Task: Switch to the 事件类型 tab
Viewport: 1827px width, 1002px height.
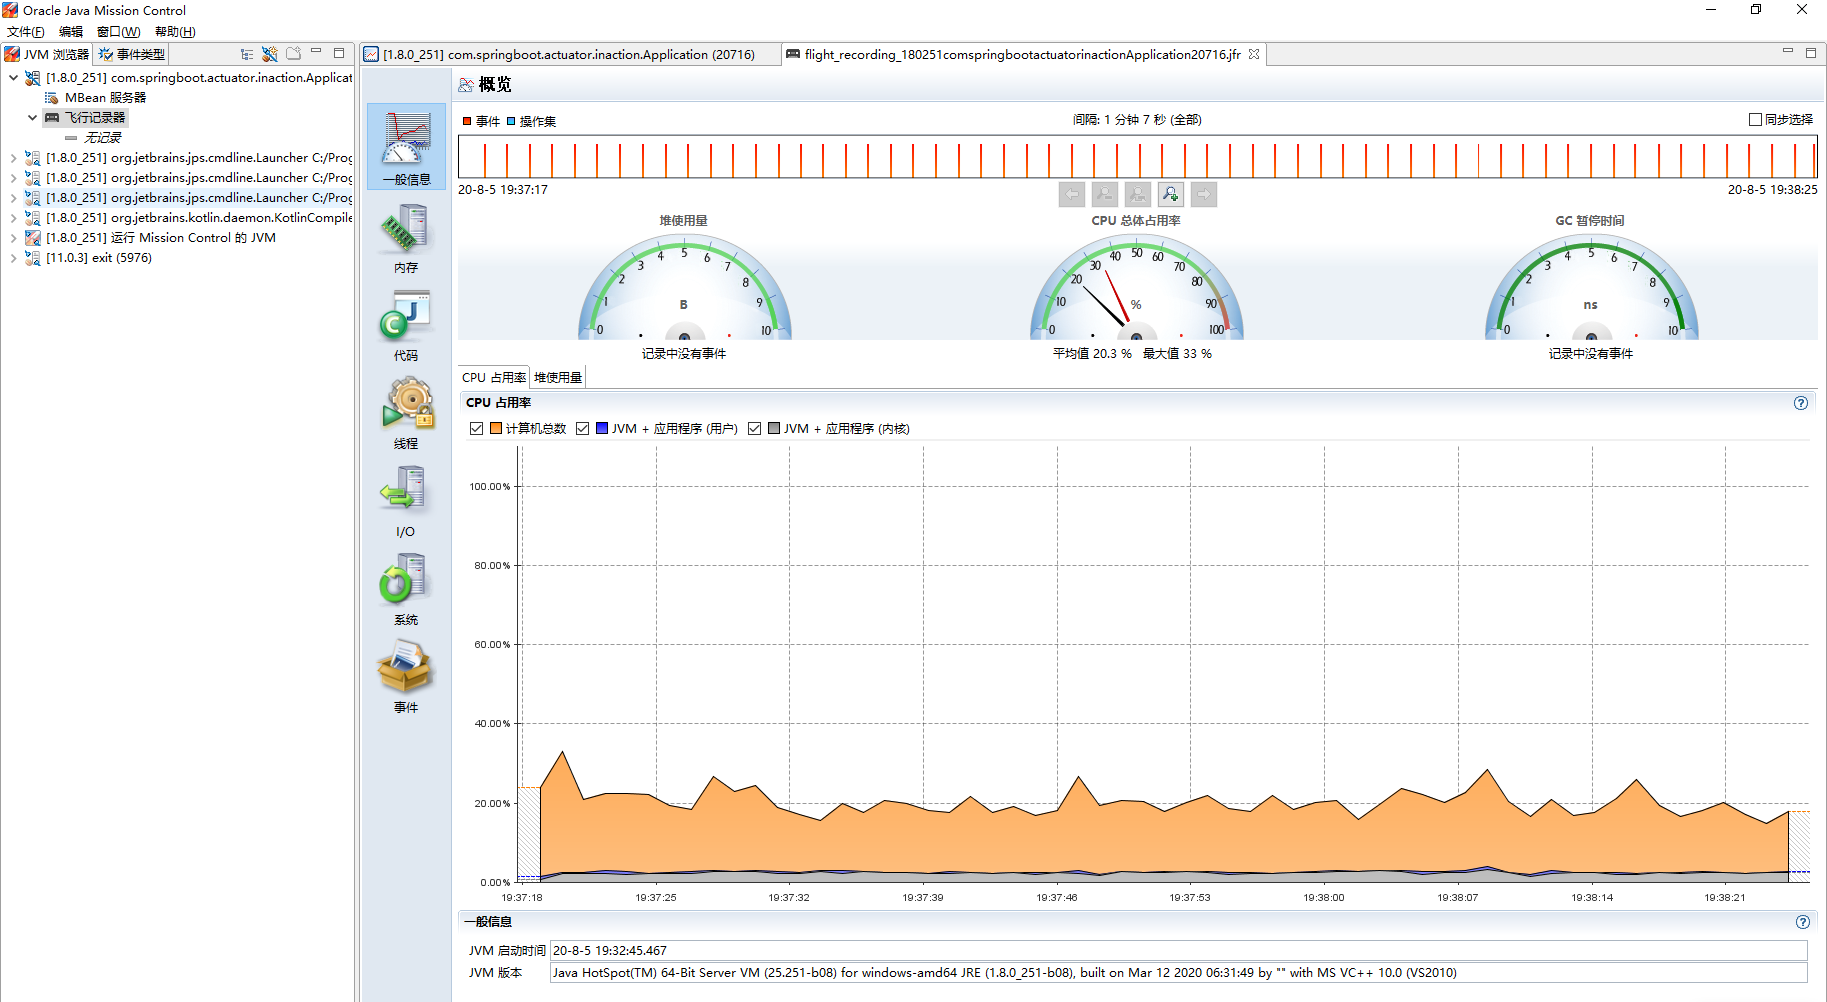Action: 132,54
